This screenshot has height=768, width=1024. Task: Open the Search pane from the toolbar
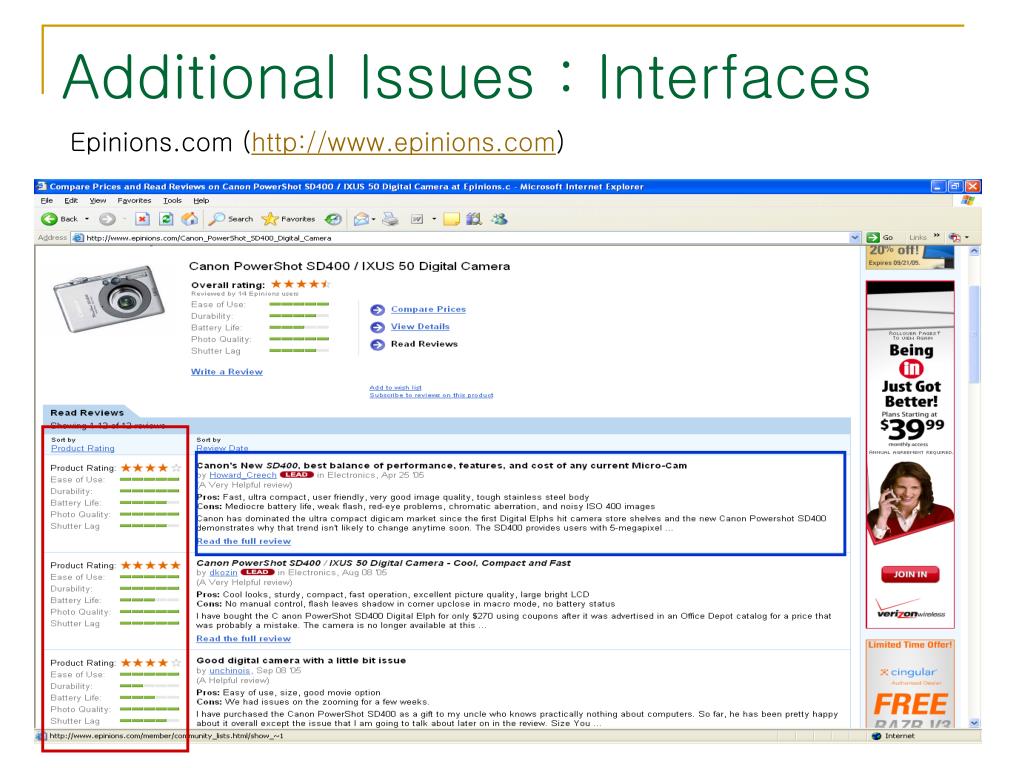pyautogui.click(x=231, y=219)
